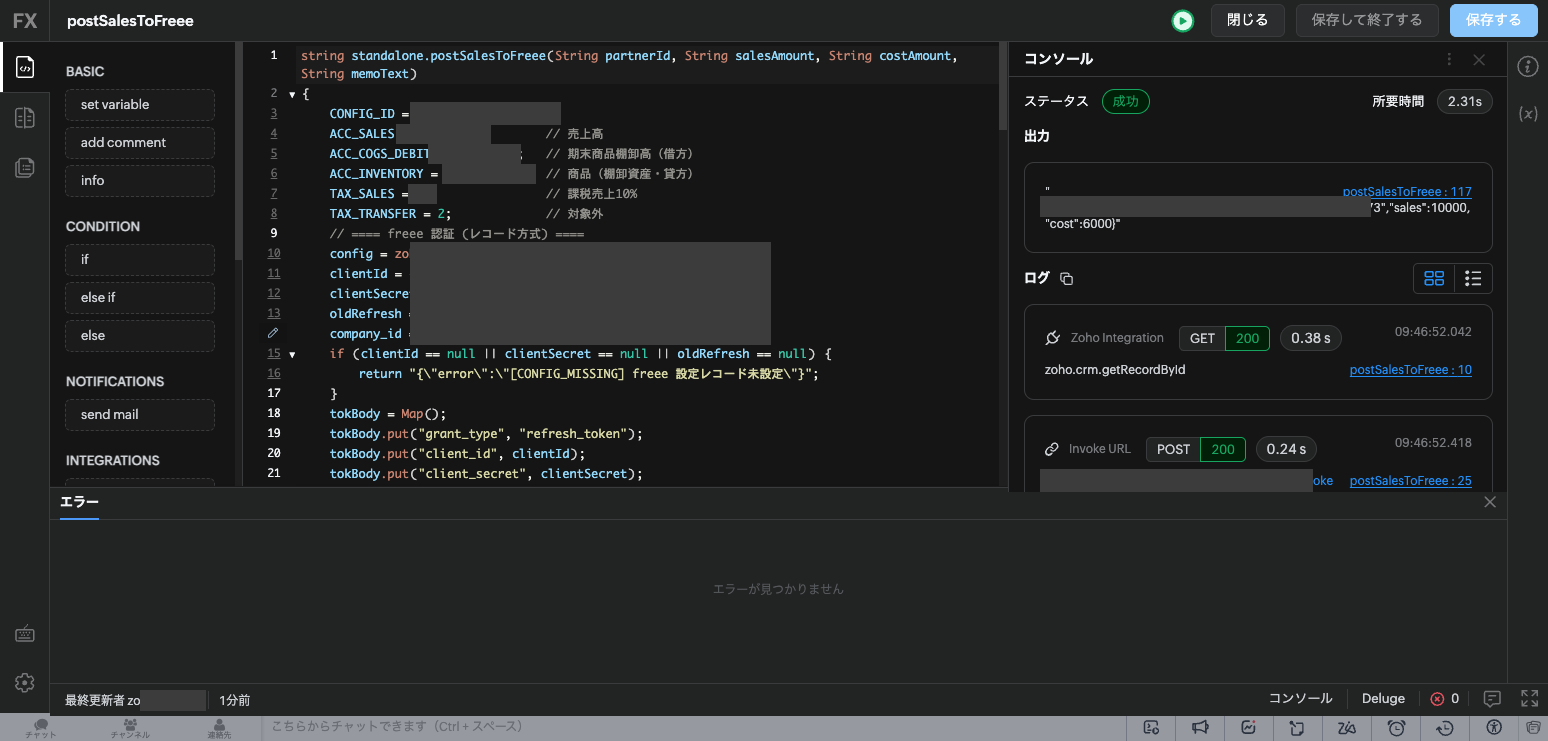The image size is (1548, 741).
Task: Close the error panel
Action: pyautogui.click(x=1490, y=502)
